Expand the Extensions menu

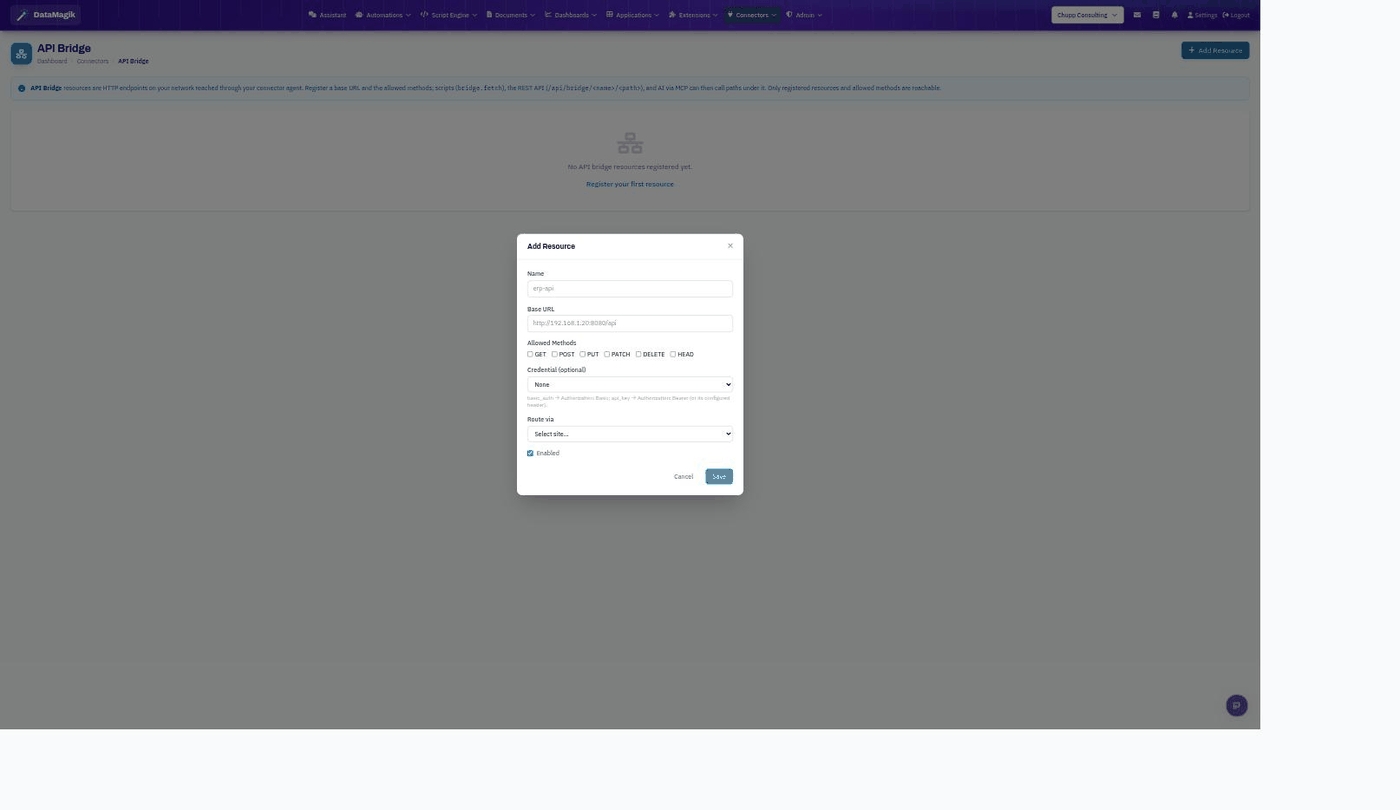(x=693, y=15)
